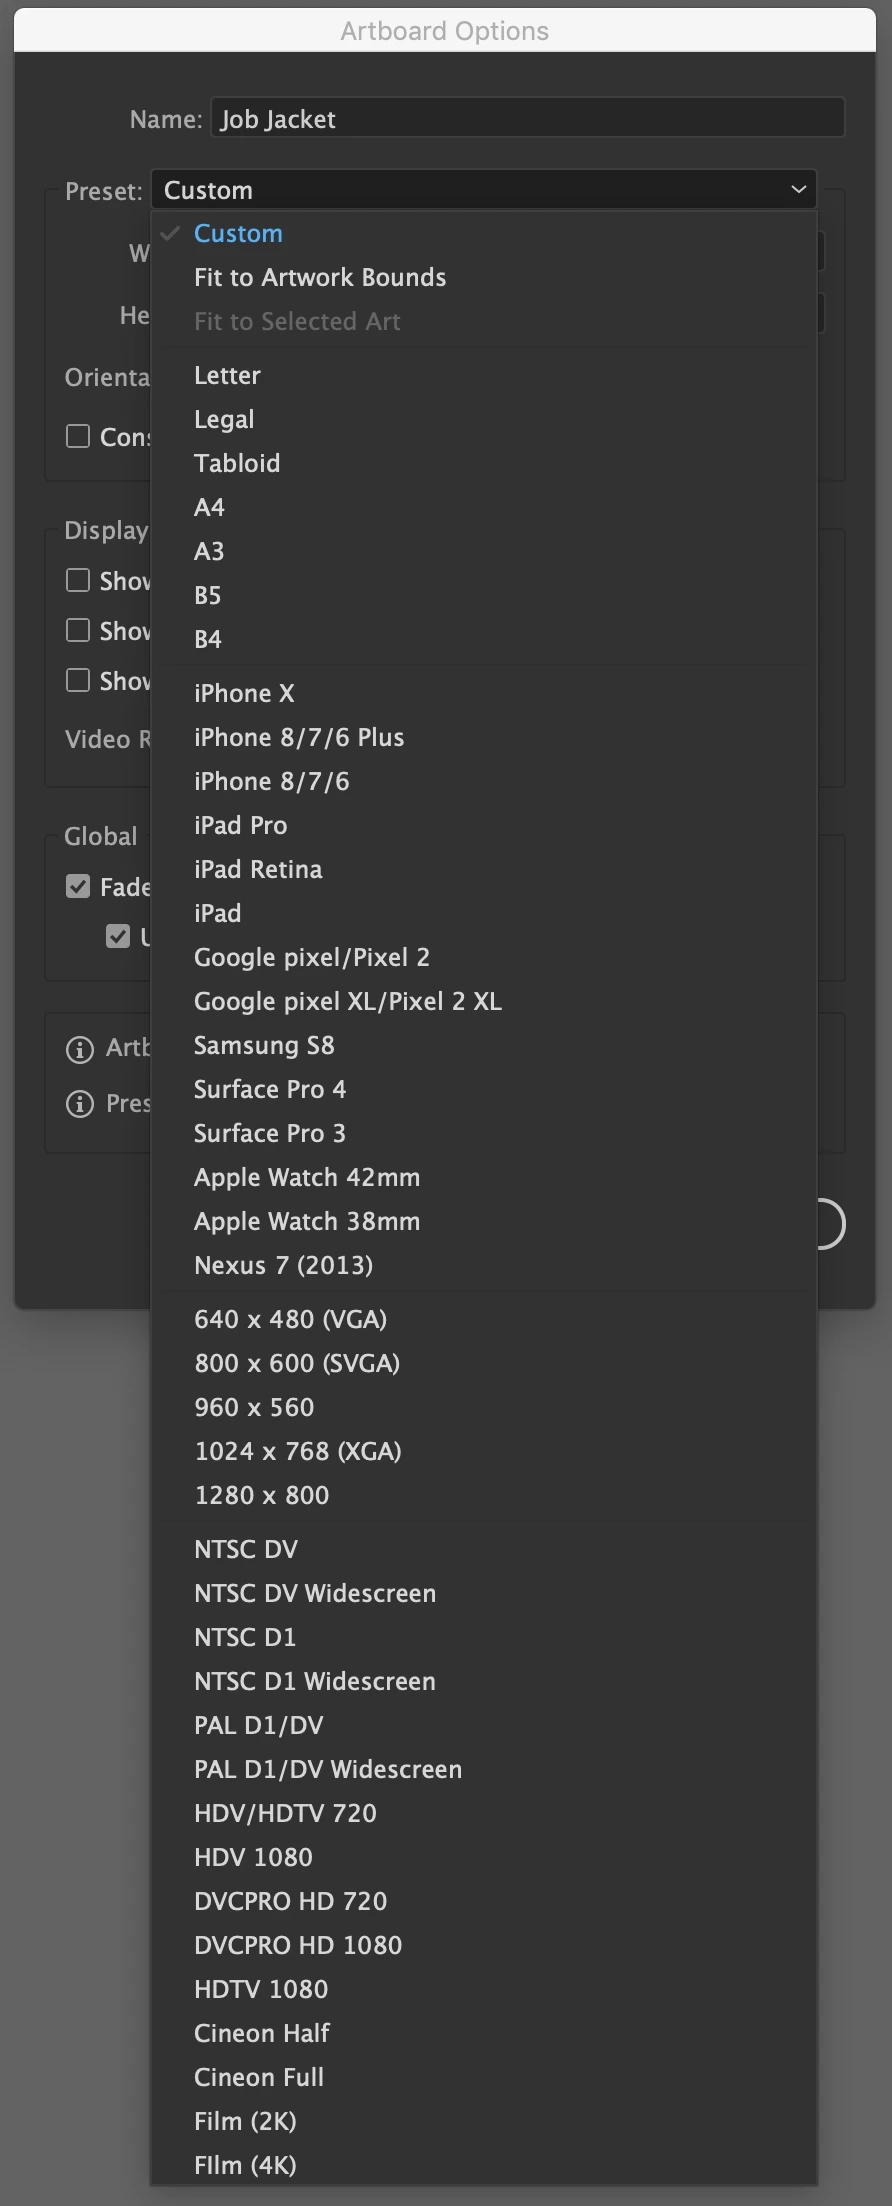The height and width of the screenshot is (2206, 892).
Task: Select the Cineon Half preset
Action: (x=484, y=2033)
